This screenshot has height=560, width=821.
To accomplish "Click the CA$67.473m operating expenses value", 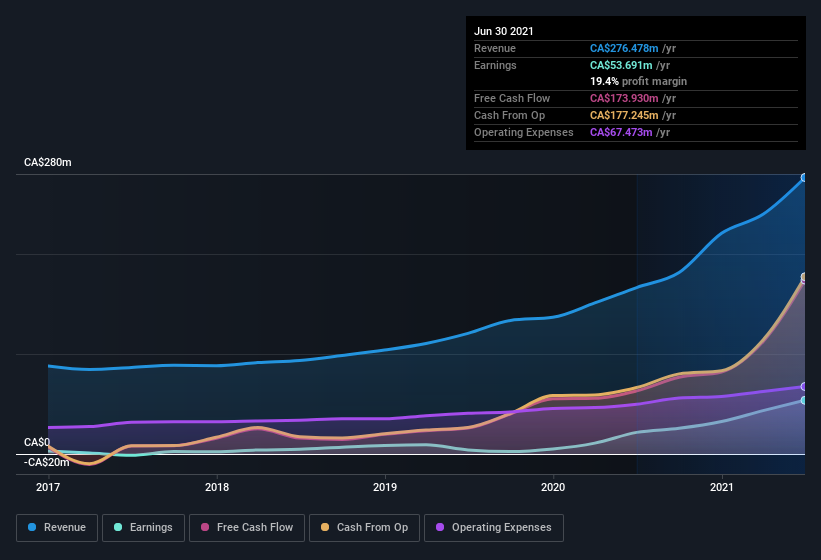I will [621, 132].
